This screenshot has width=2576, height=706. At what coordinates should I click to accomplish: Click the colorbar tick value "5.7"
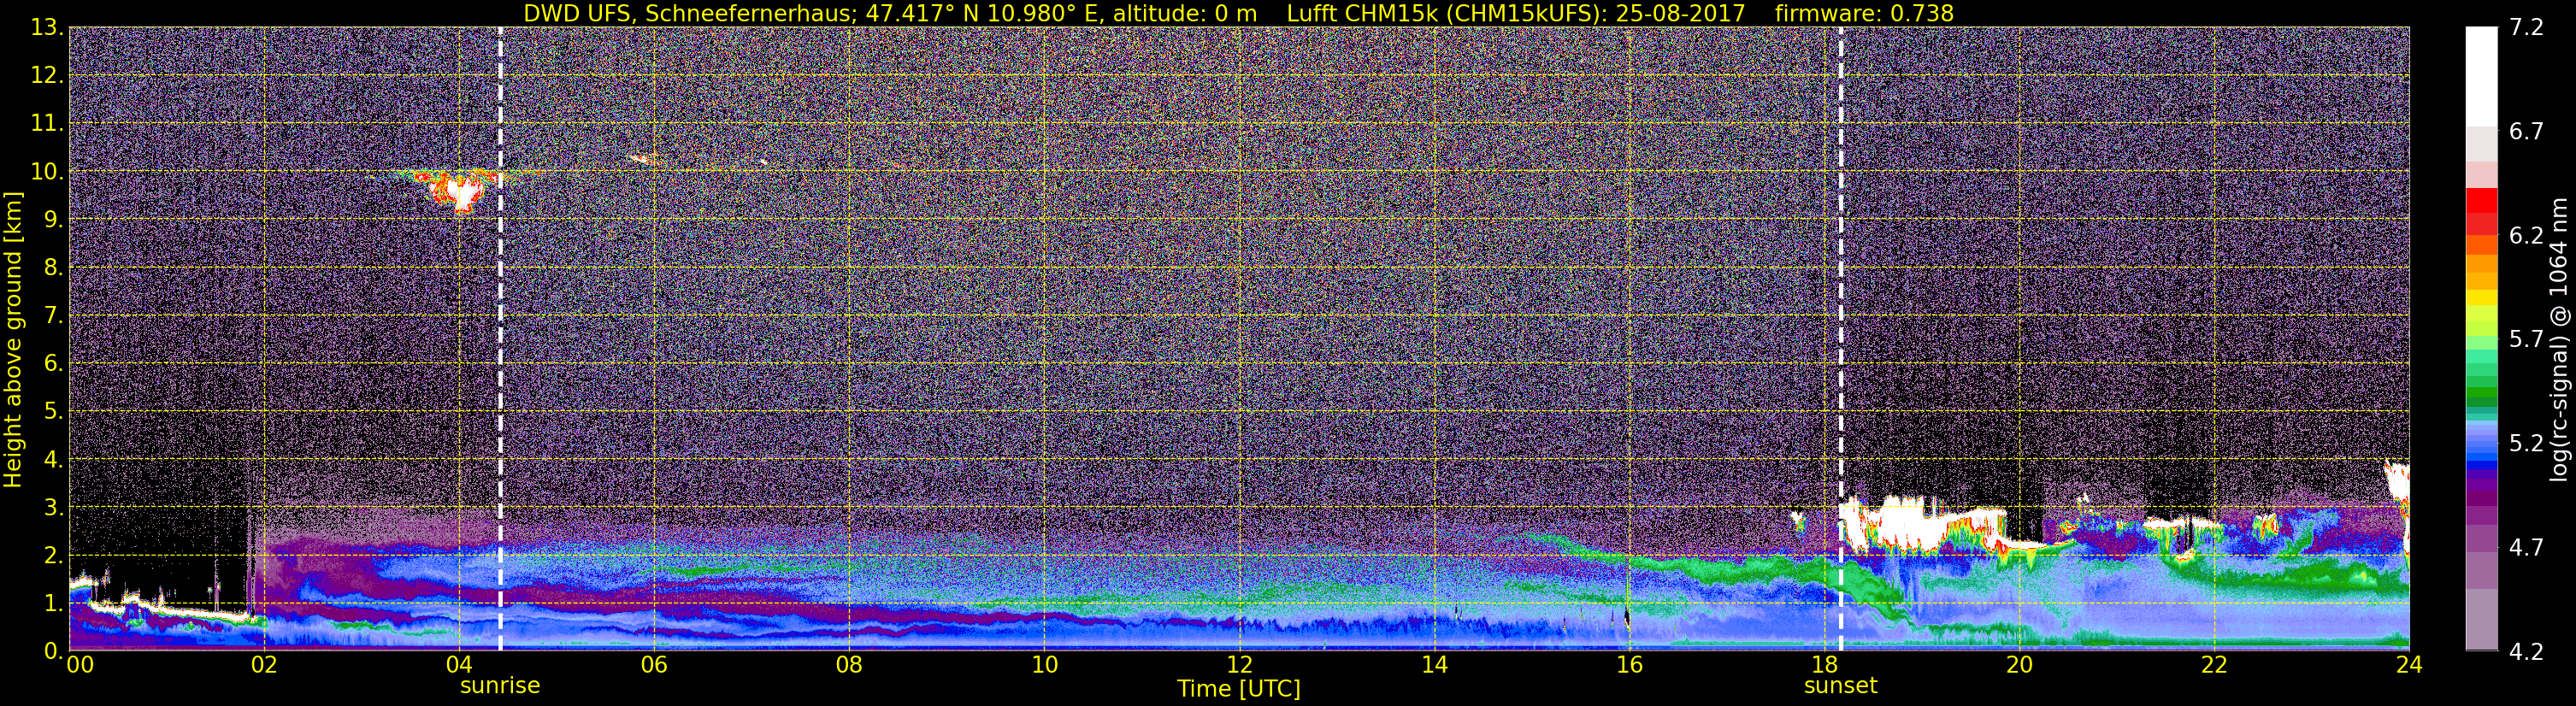(x=2526, y=340)
